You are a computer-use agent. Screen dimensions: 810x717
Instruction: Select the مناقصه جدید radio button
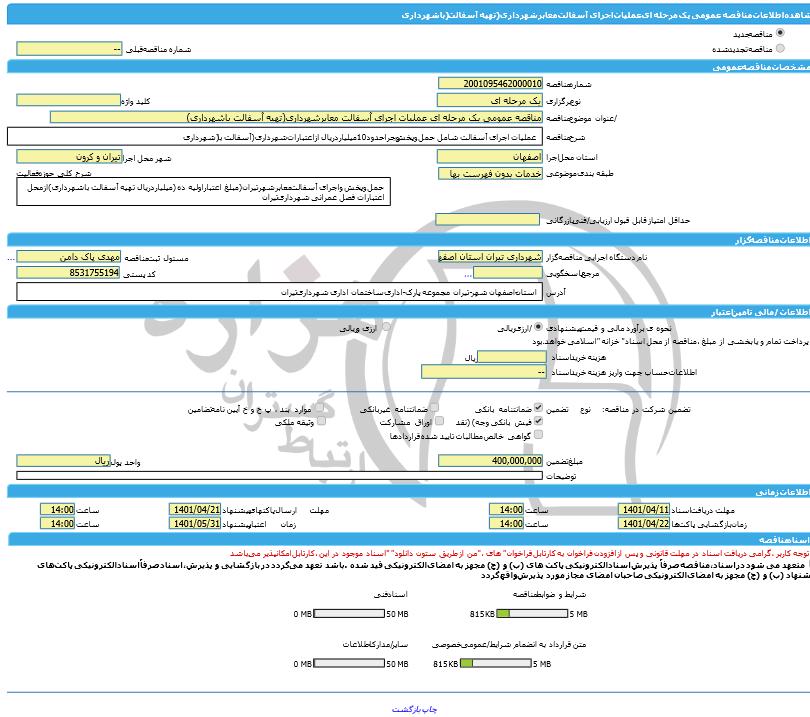tap(780, 33)
